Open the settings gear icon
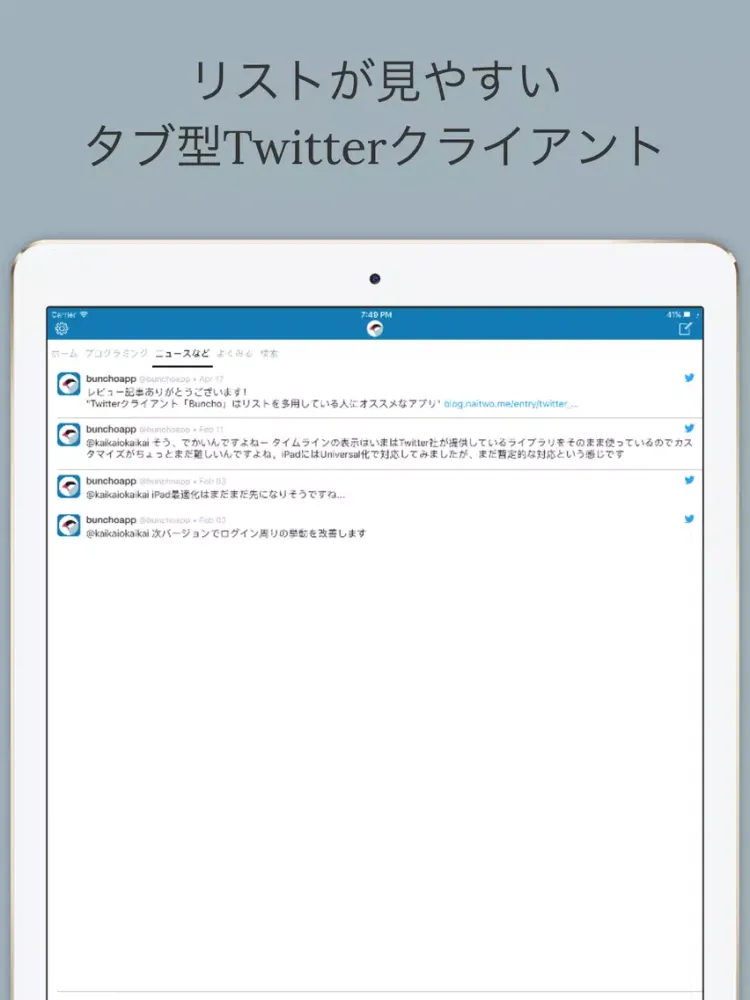 [61, 329]
